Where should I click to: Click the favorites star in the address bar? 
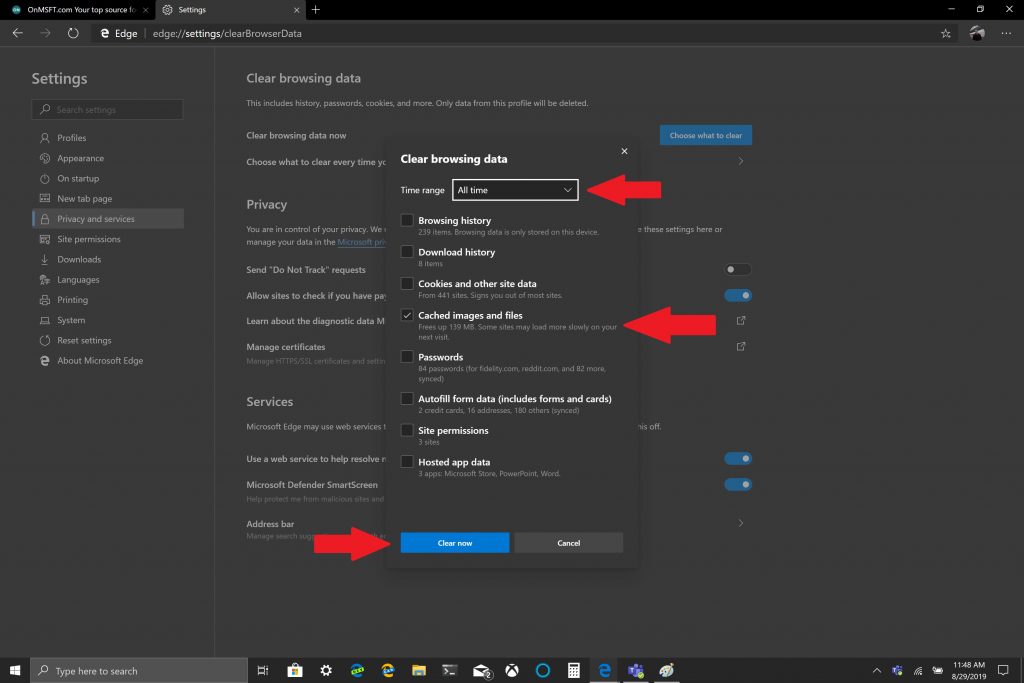pos(946,32)
